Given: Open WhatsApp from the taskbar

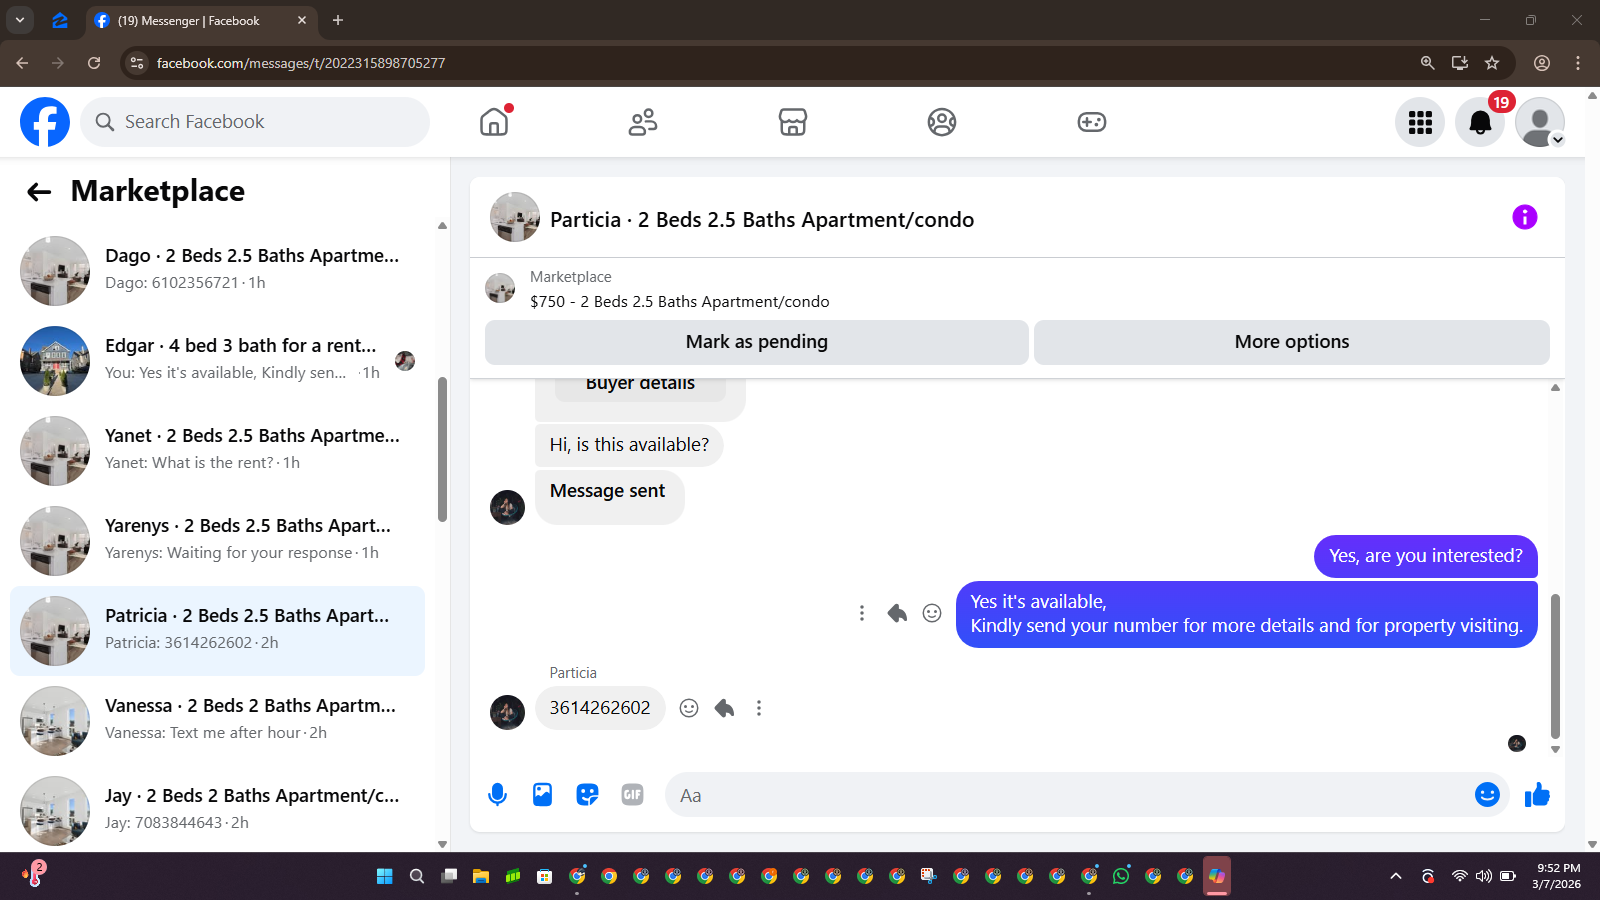Looking at the screenshot, I should [1121, 876].
